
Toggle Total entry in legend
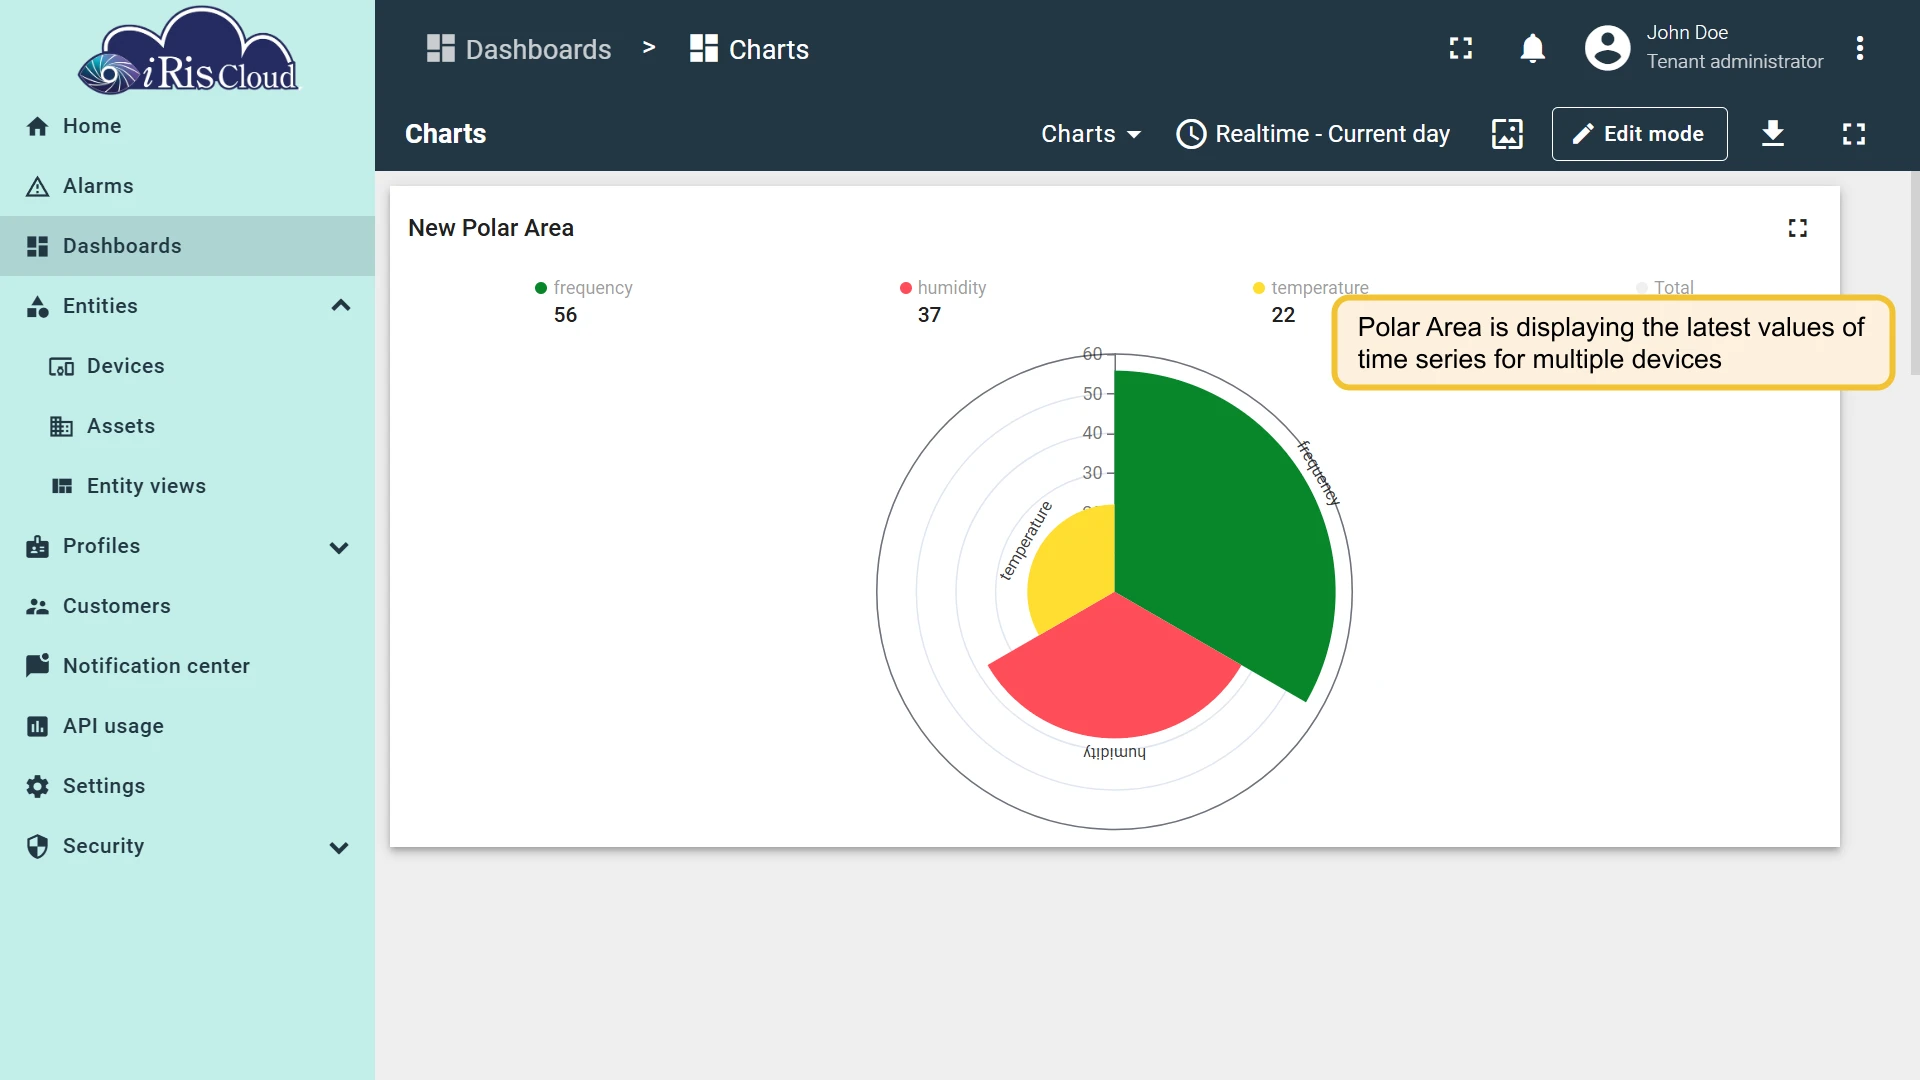(1665, 288)
